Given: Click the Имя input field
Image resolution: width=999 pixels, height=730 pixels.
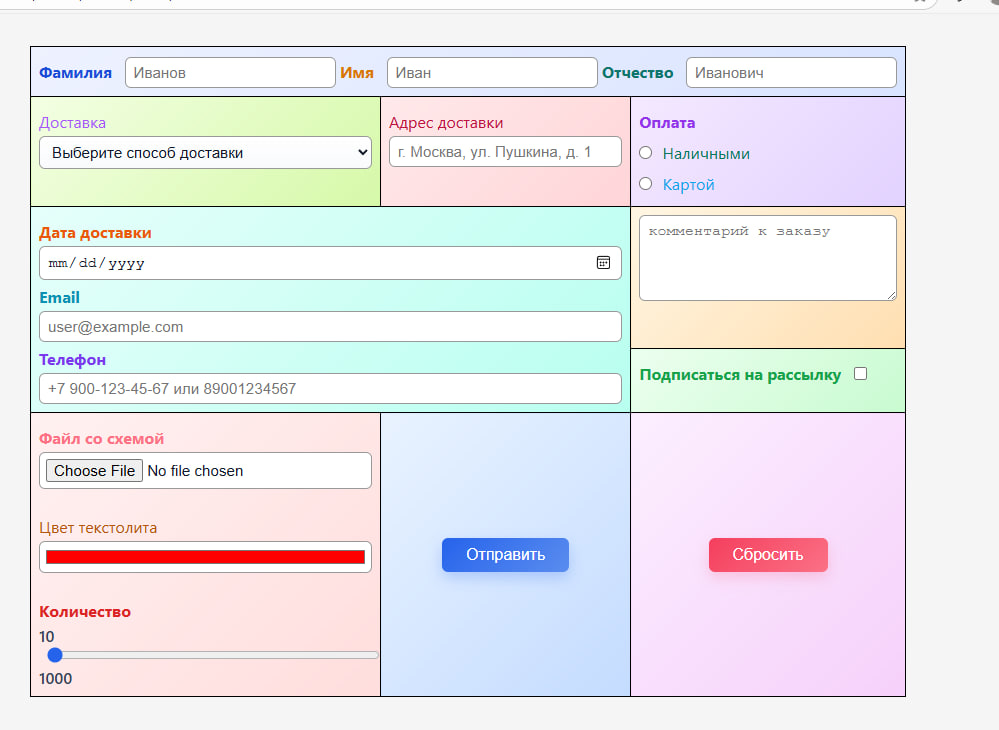Looking at the screenshot, I should [x=492, y=73].
